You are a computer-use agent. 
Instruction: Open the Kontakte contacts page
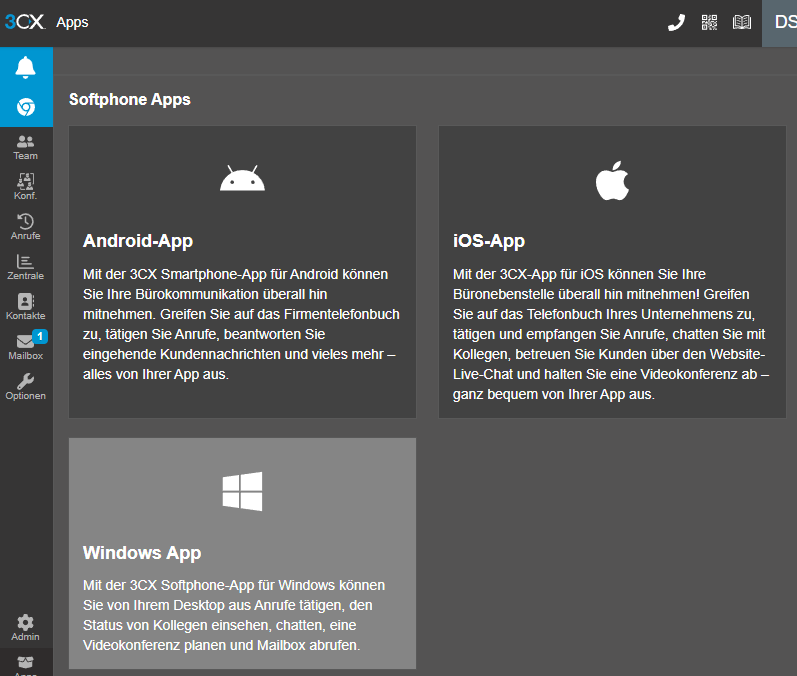coord(25,306)
